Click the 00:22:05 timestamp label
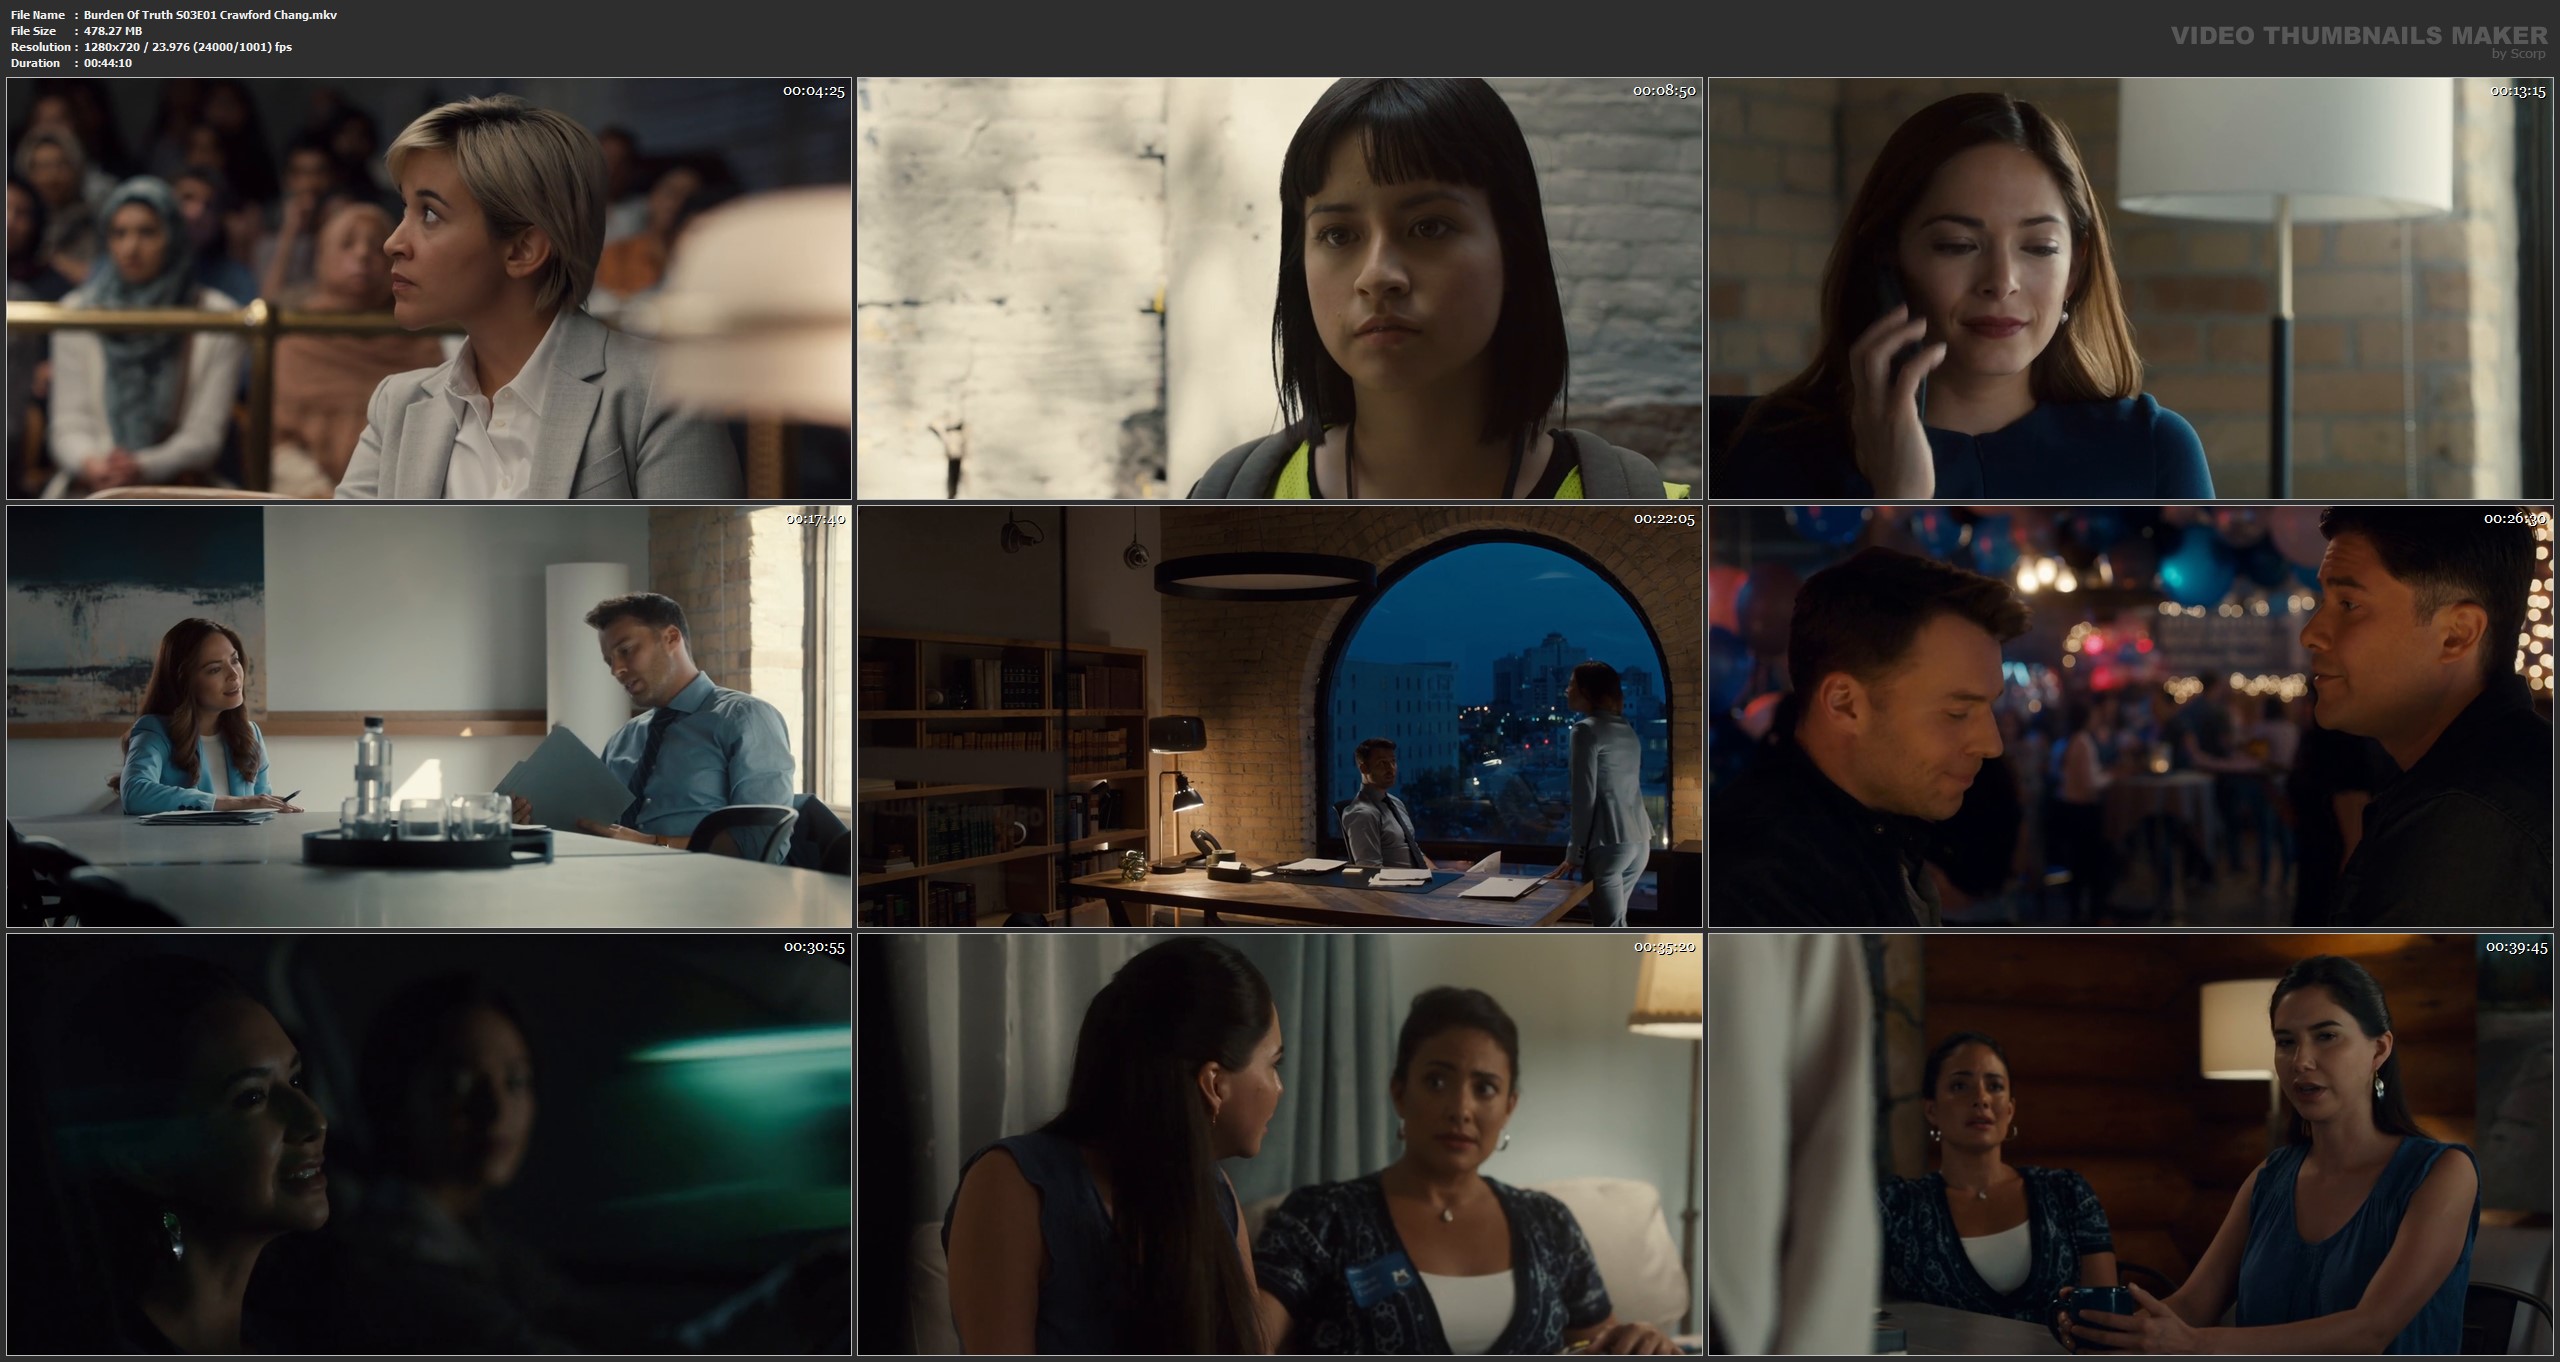2560x1362 pixels. click(1664, 519)
